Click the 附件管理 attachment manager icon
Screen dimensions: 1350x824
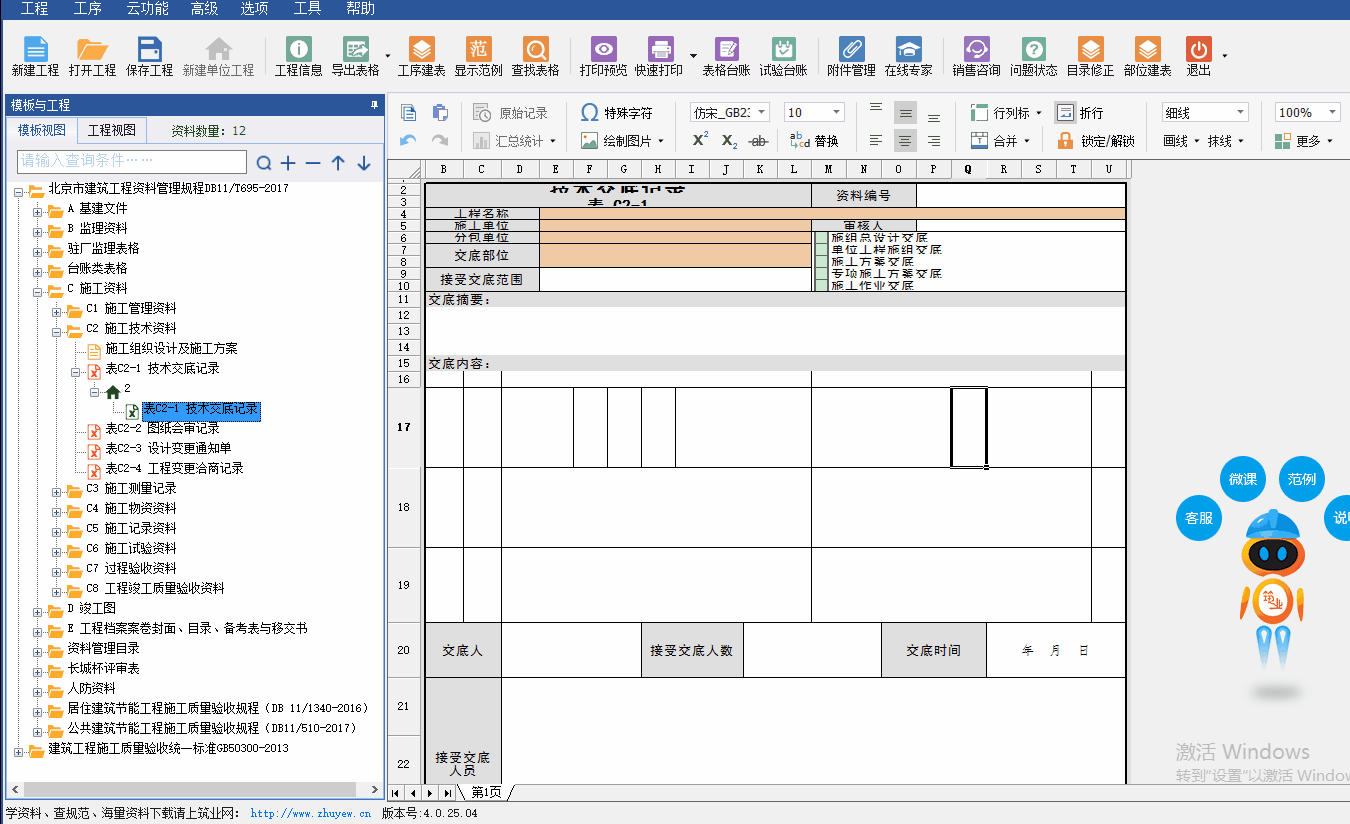coord(851,56)
